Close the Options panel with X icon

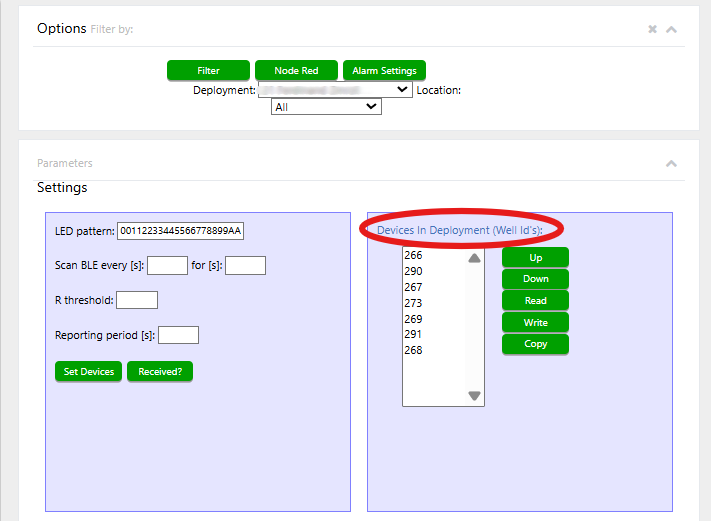tap(652, 30)
